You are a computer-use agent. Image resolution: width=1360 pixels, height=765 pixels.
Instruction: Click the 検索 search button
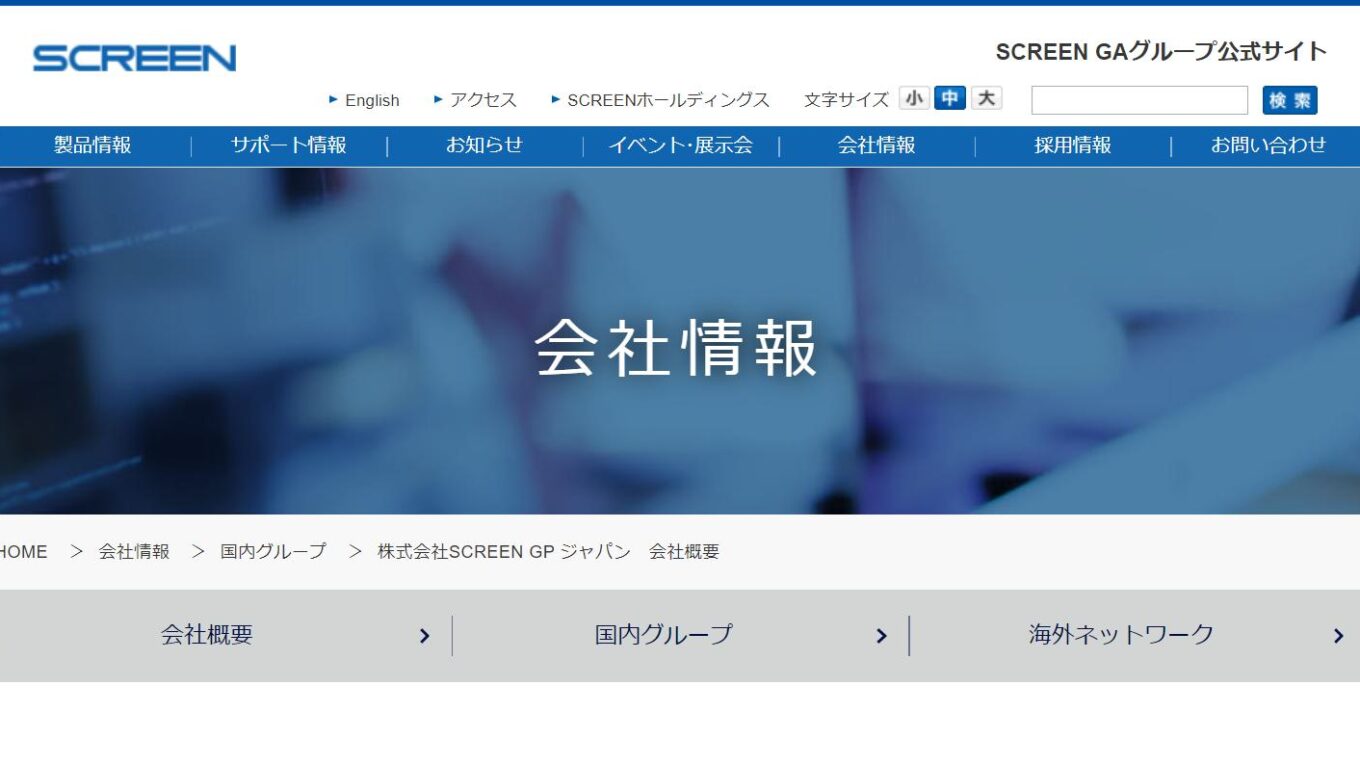pyautogui.click(x=1289, y=99)
